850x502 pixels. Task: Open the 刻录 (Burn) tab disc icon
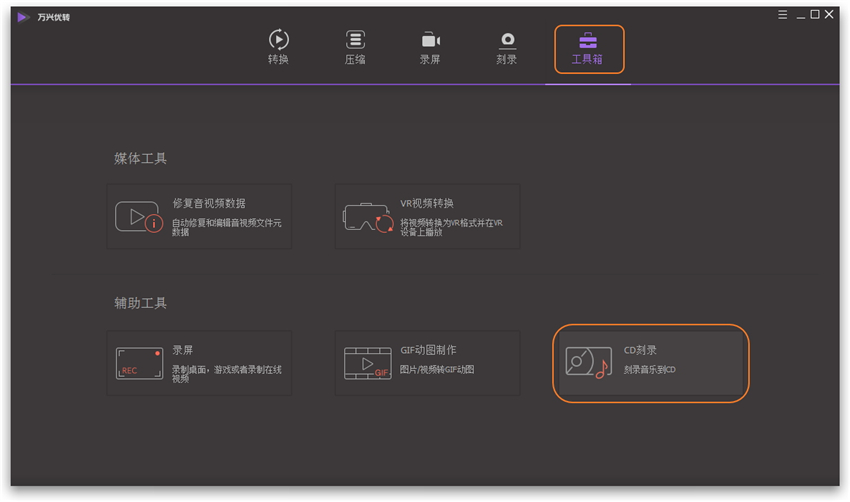(507, 40)
